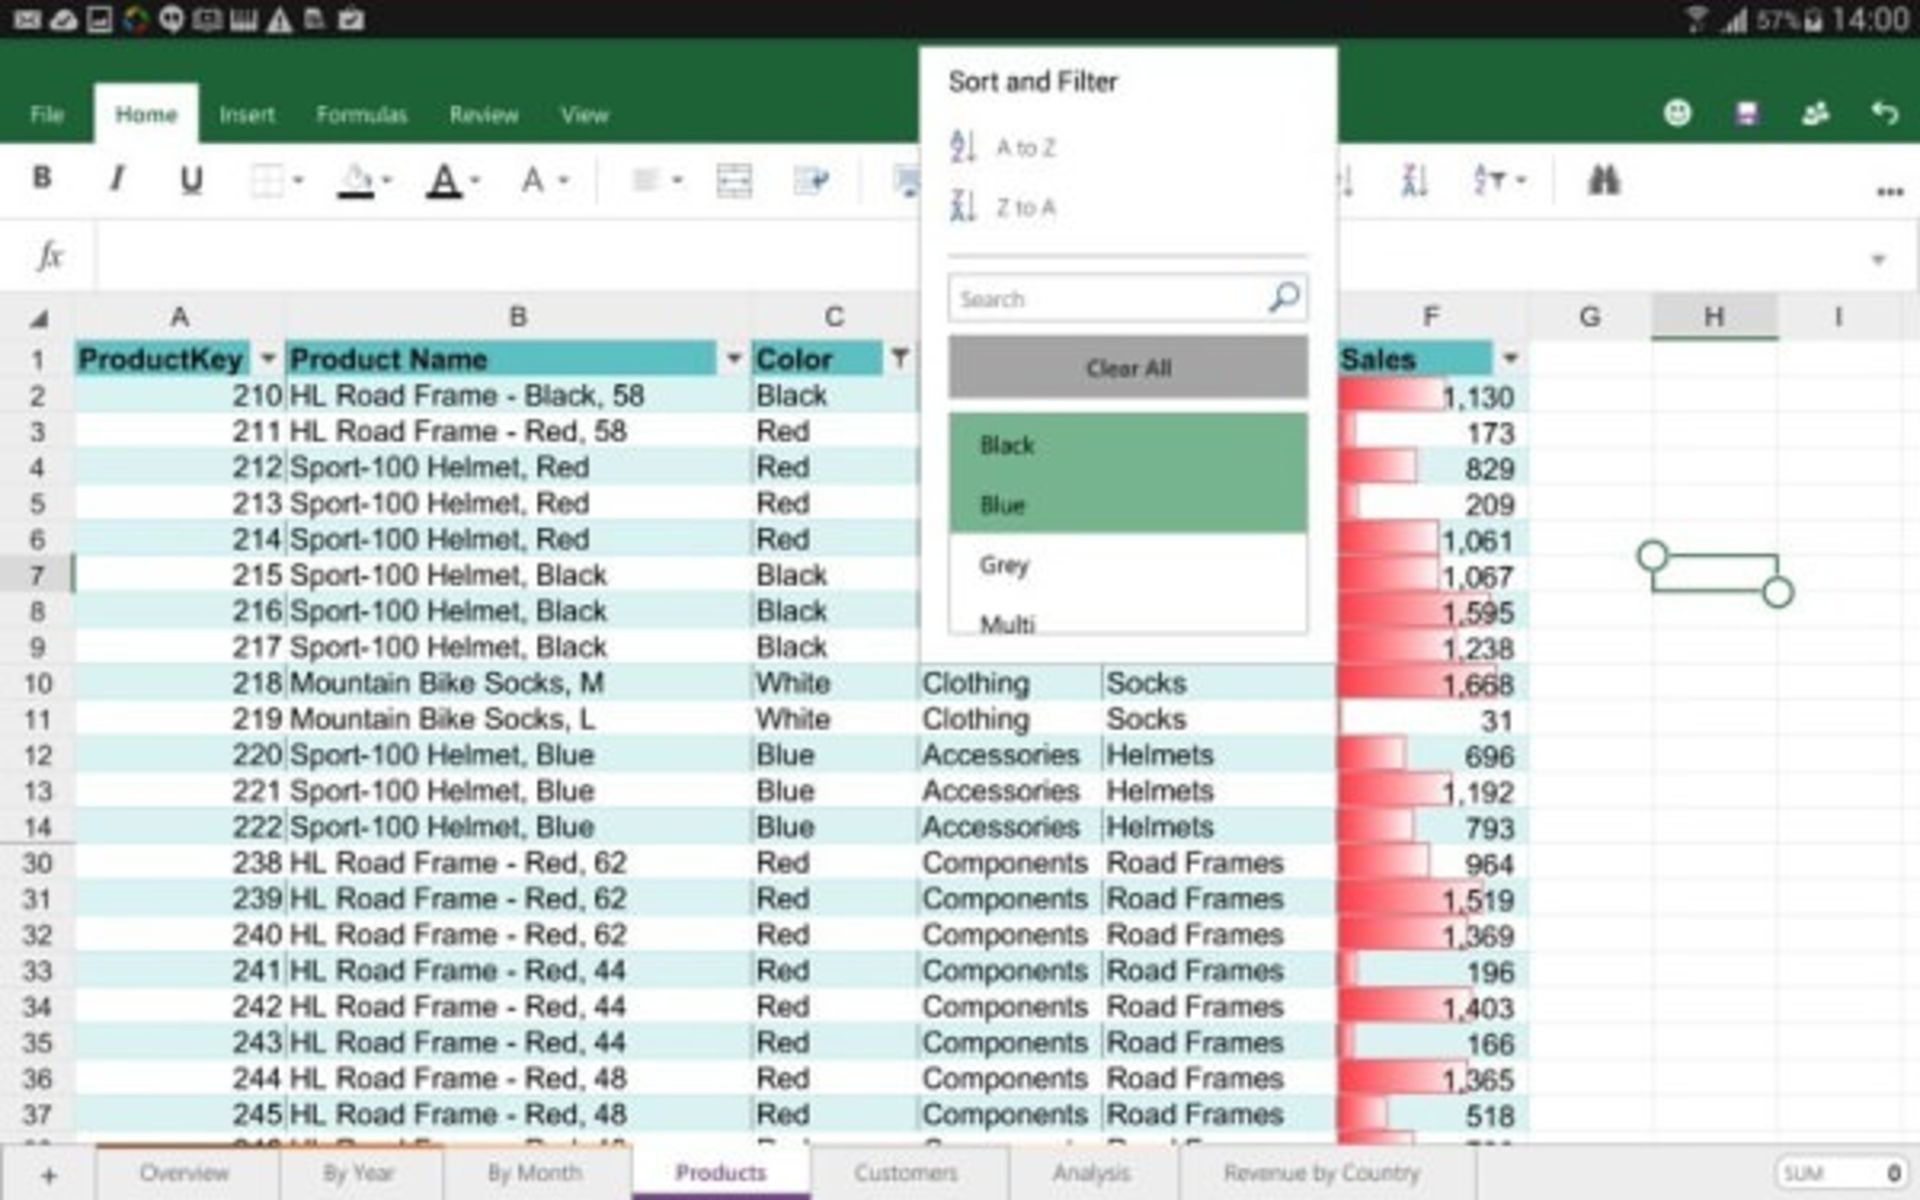Open the Customers sheet tab
The image size is (1920, 1200).
tap(906, 1172)
